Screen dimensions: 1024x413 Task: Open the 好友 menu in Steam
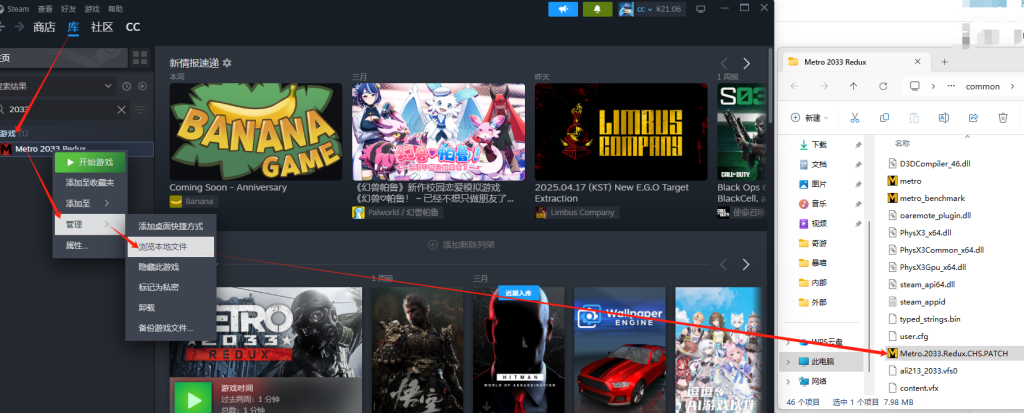(x=68, y=9)
